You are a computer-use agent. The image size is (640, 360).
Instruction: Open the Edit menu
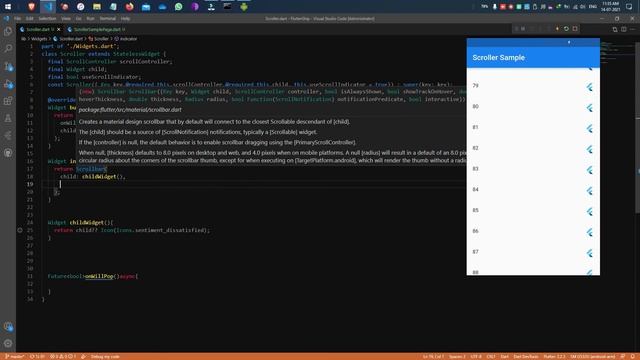[29, 19]
